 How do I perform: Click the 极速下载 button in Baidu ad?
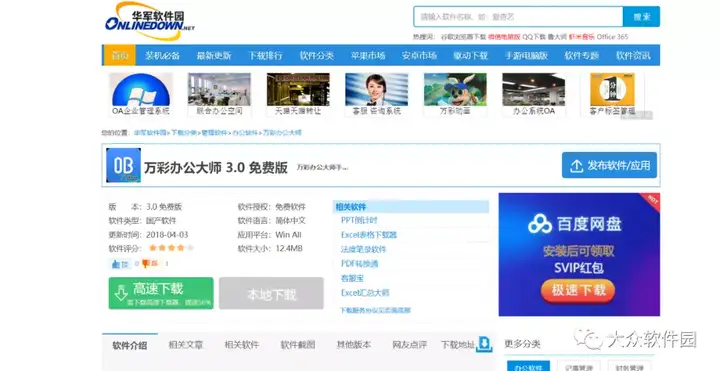(578, 290)
